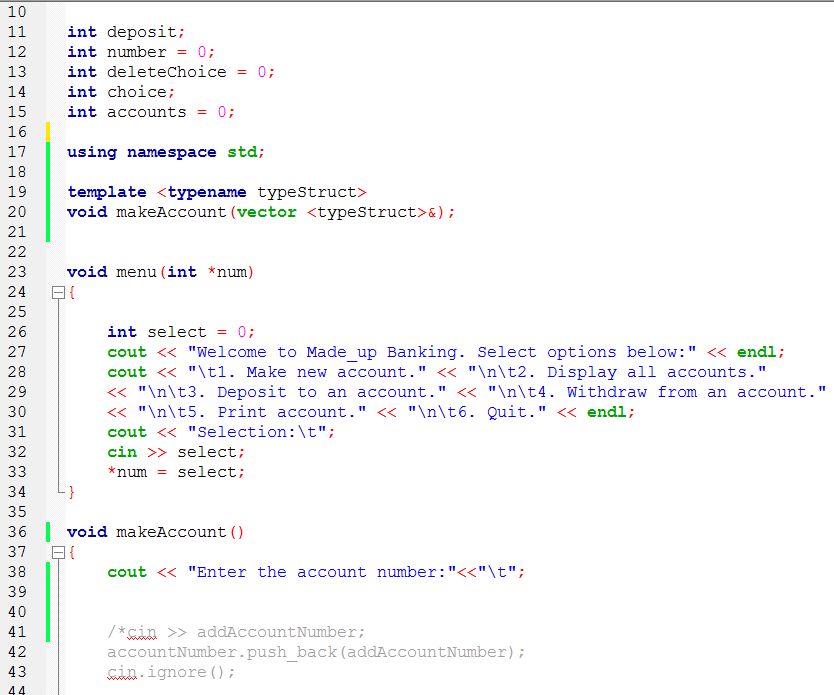Collapse the menu function code block
This screenshot has width=834, height=695.
point(58,292)
